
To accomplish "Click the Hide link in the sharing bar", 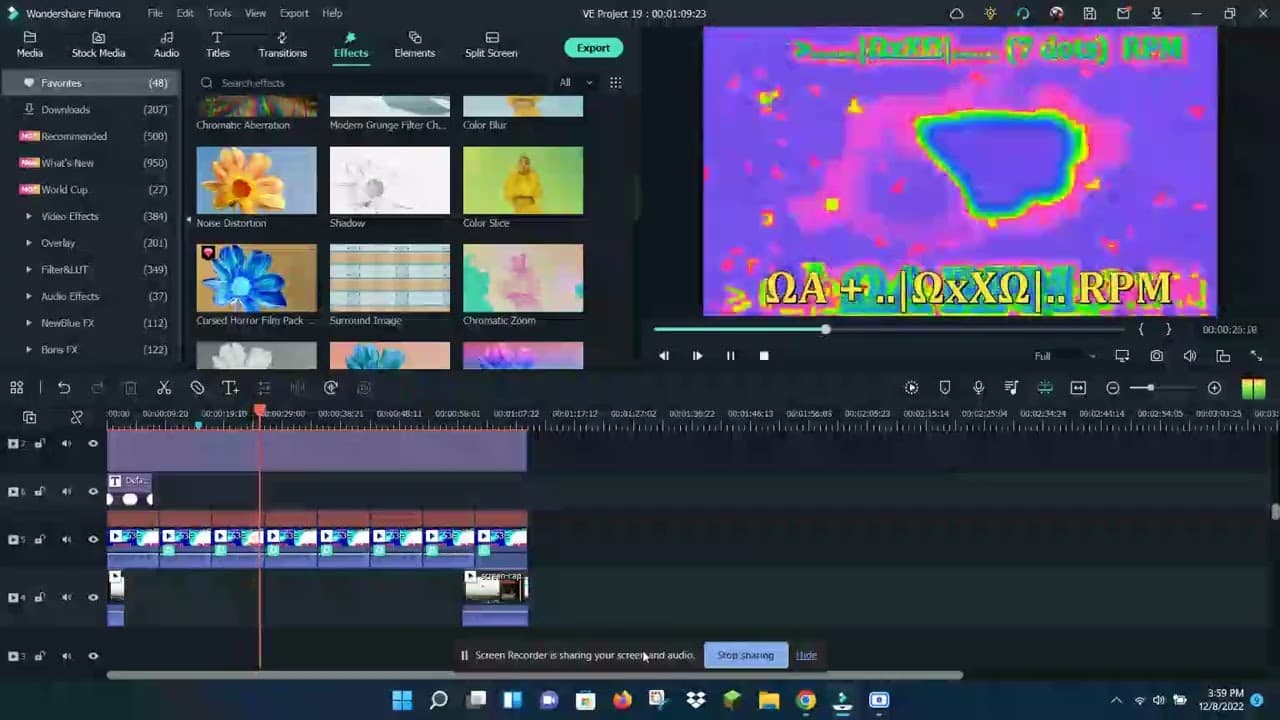I will tap(806, 655).
